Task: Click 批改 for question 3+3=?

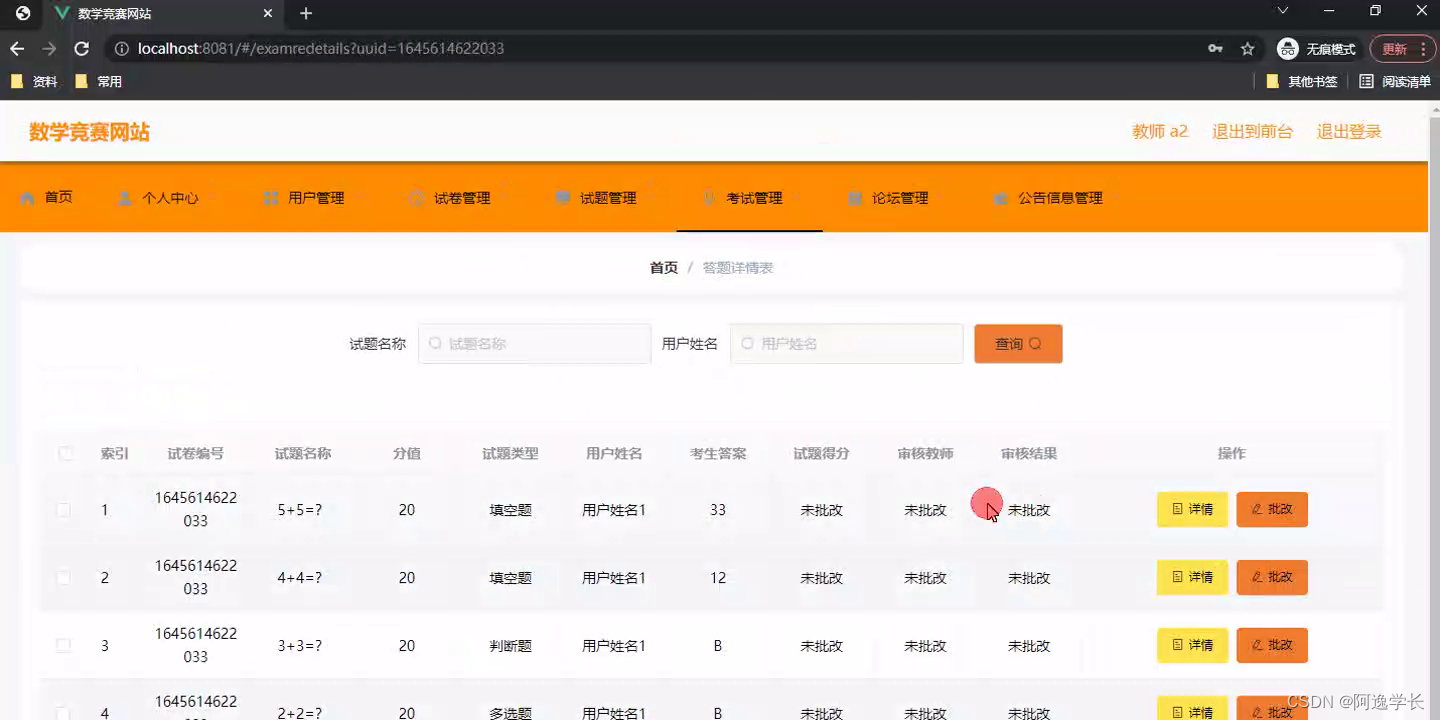Action: [x=1272, y=646]
